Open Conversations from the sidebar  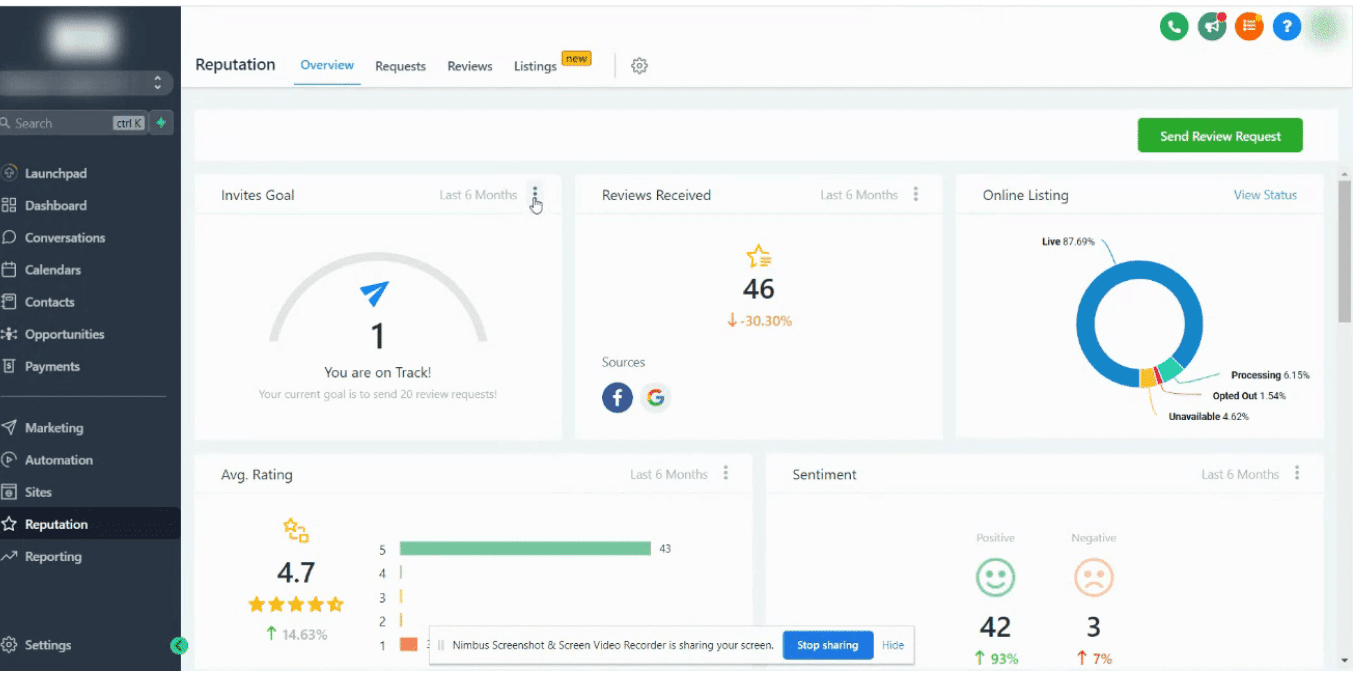[x=63, y=237]
